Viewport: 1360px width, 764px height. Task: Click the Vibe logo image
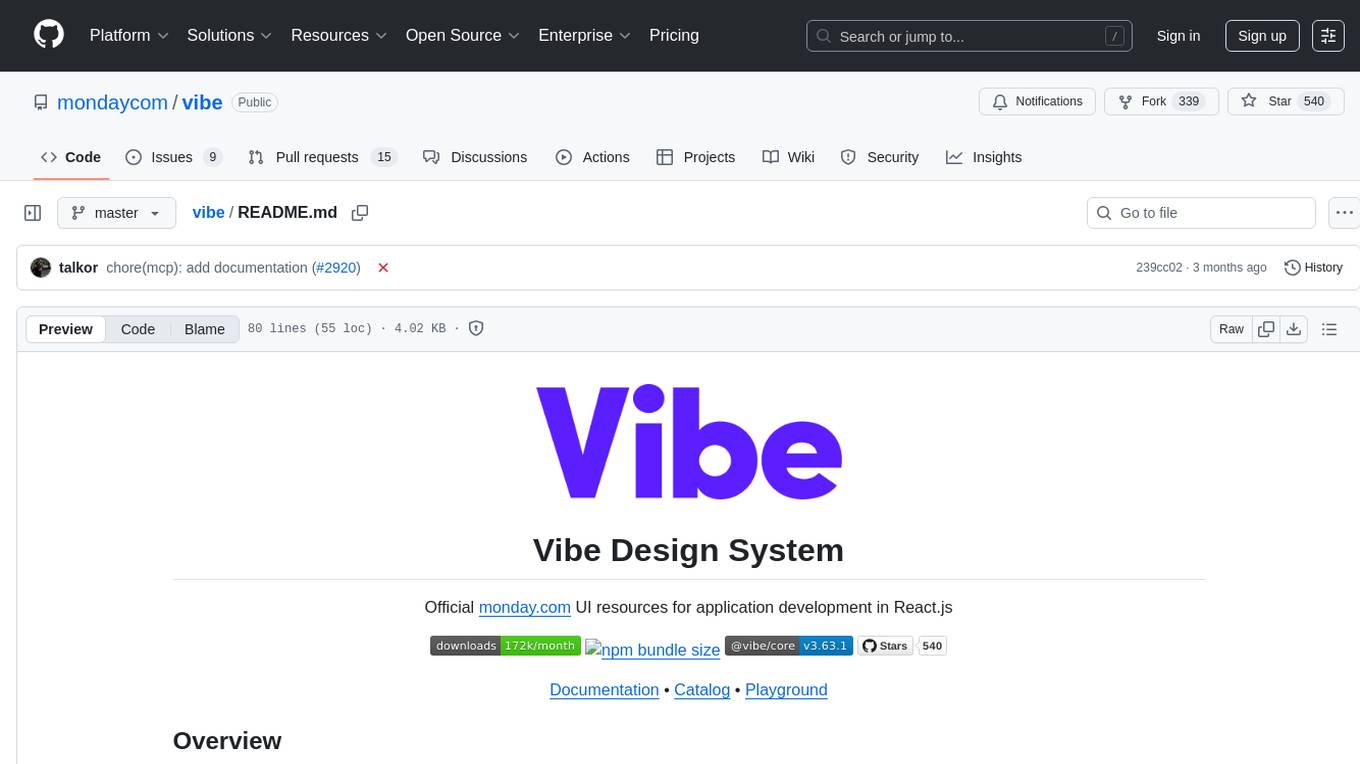[689, 441]
